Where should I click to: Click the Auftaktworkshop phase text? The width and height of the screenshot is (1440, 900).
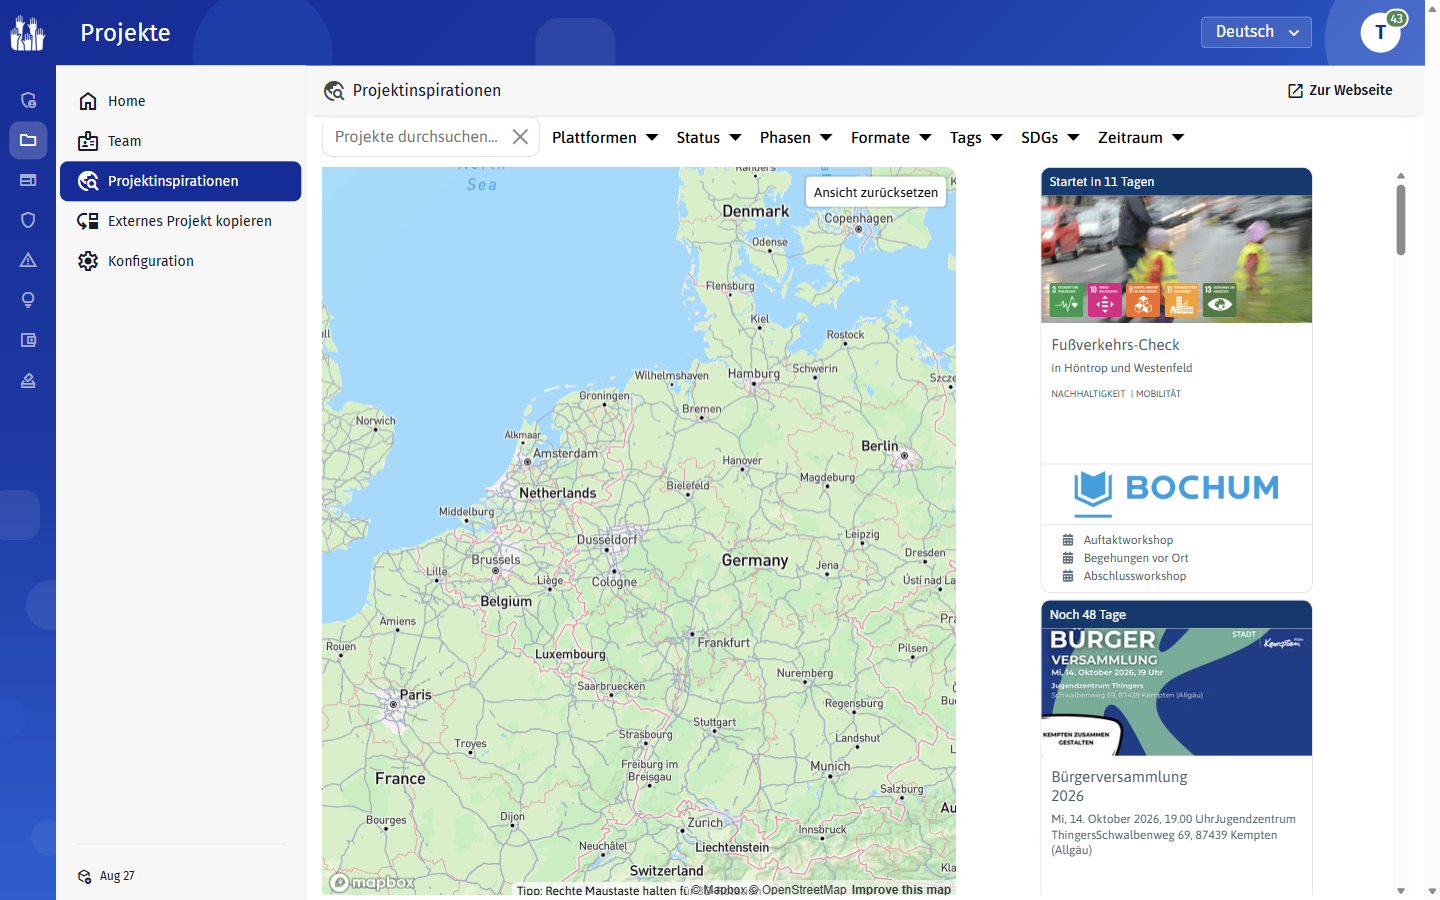(1128, 540)
